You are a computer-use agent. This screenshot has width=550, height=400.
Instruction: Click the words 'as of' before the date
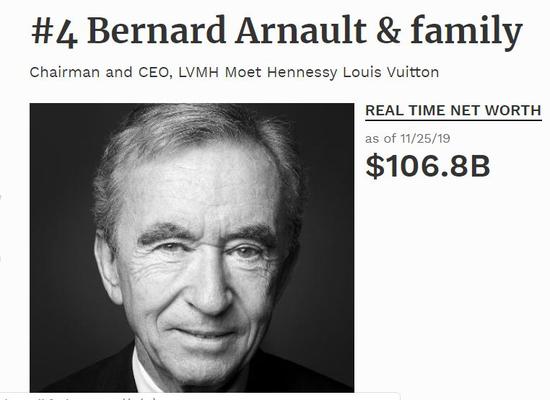click(381, 139)
